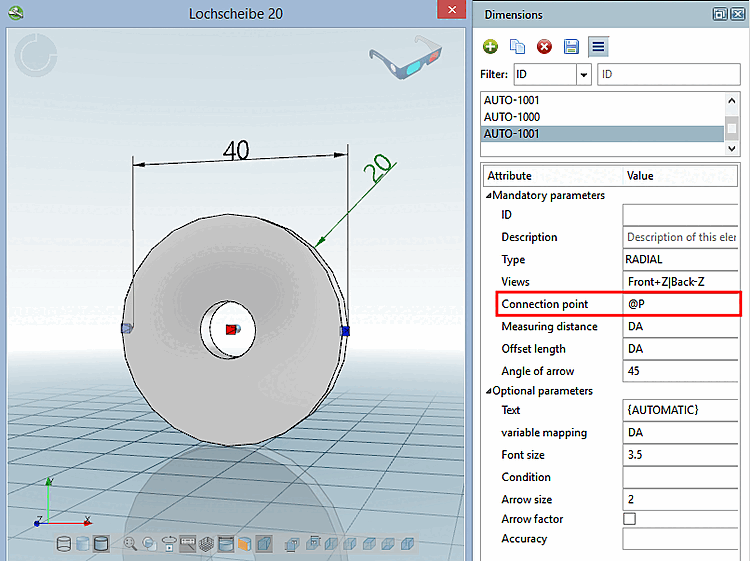The width and height of the screenshot is (750, 561).
Task: Collapse the Mandatory parameters section
Action: pyautogui.click(x=489, y=196)
